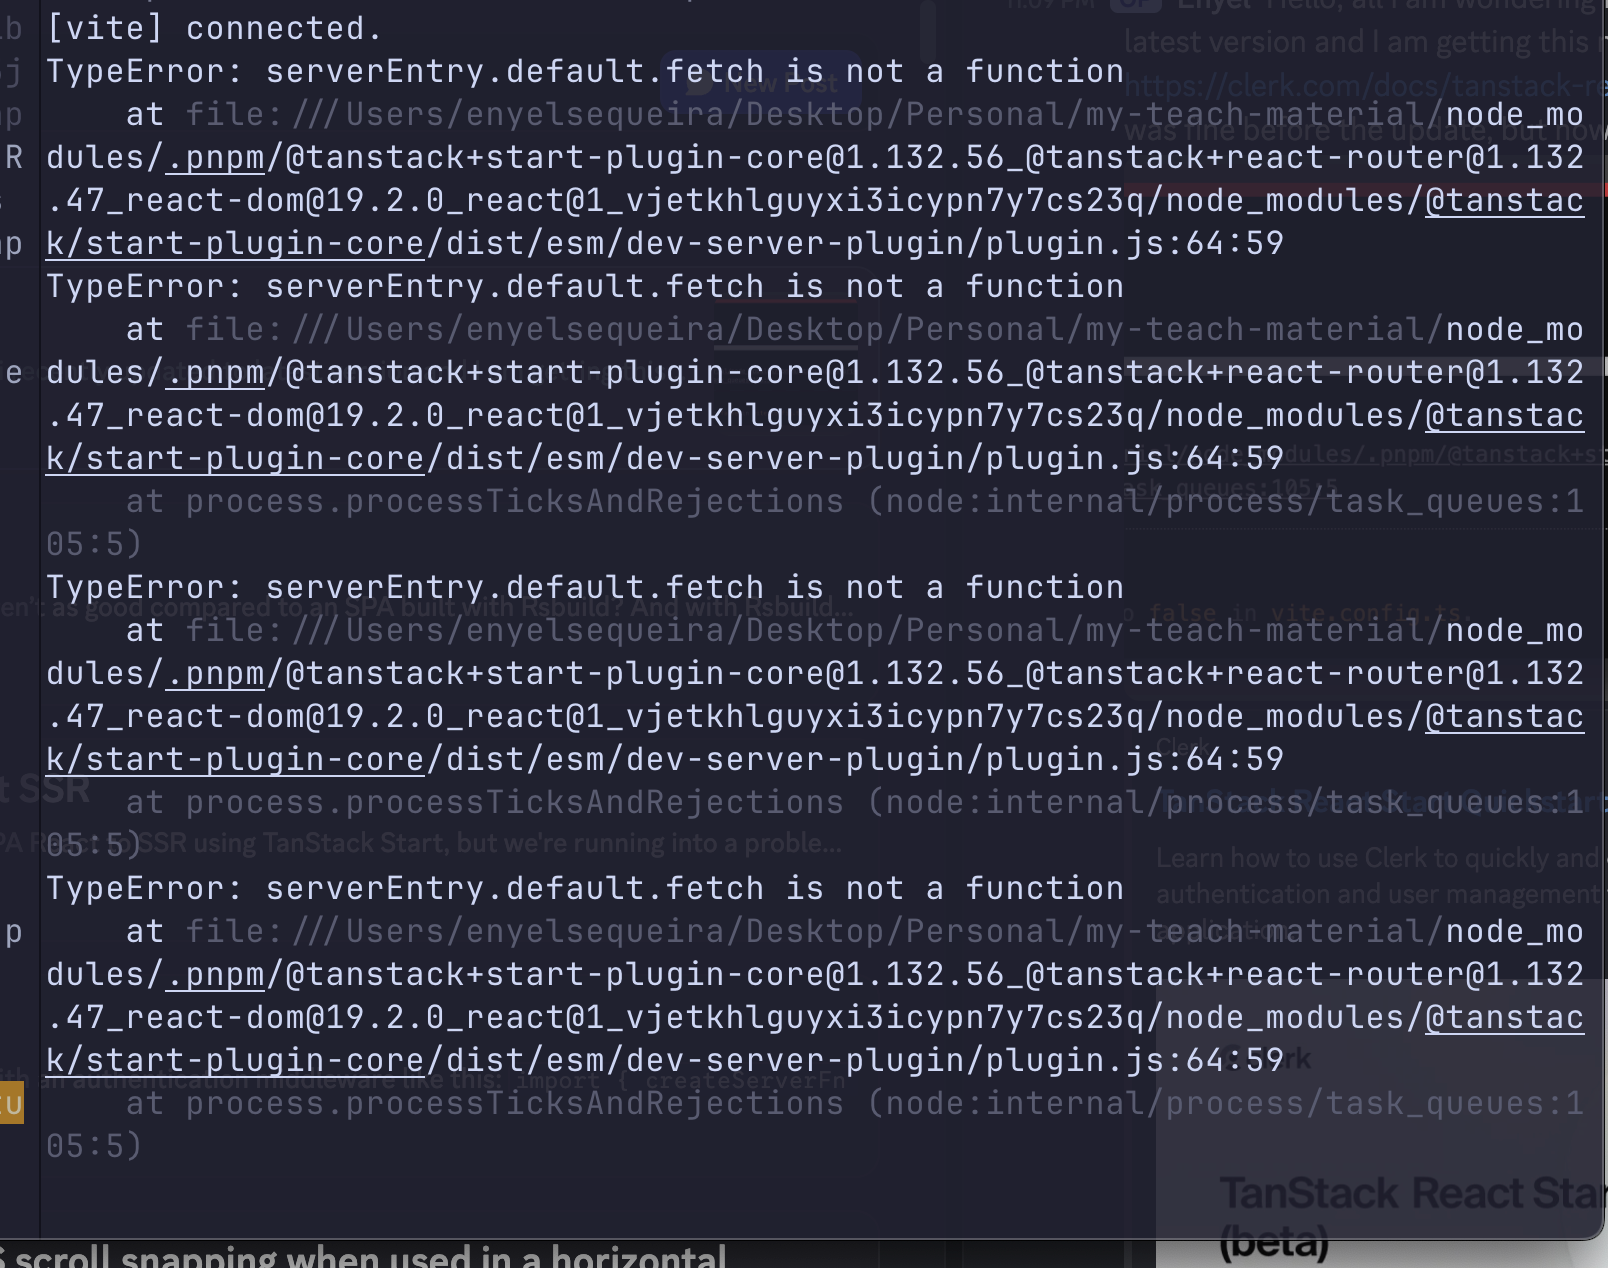Open the bottommost .pnpm path link
This screenshot has height=1268, width=1608.
pos(215,974)
